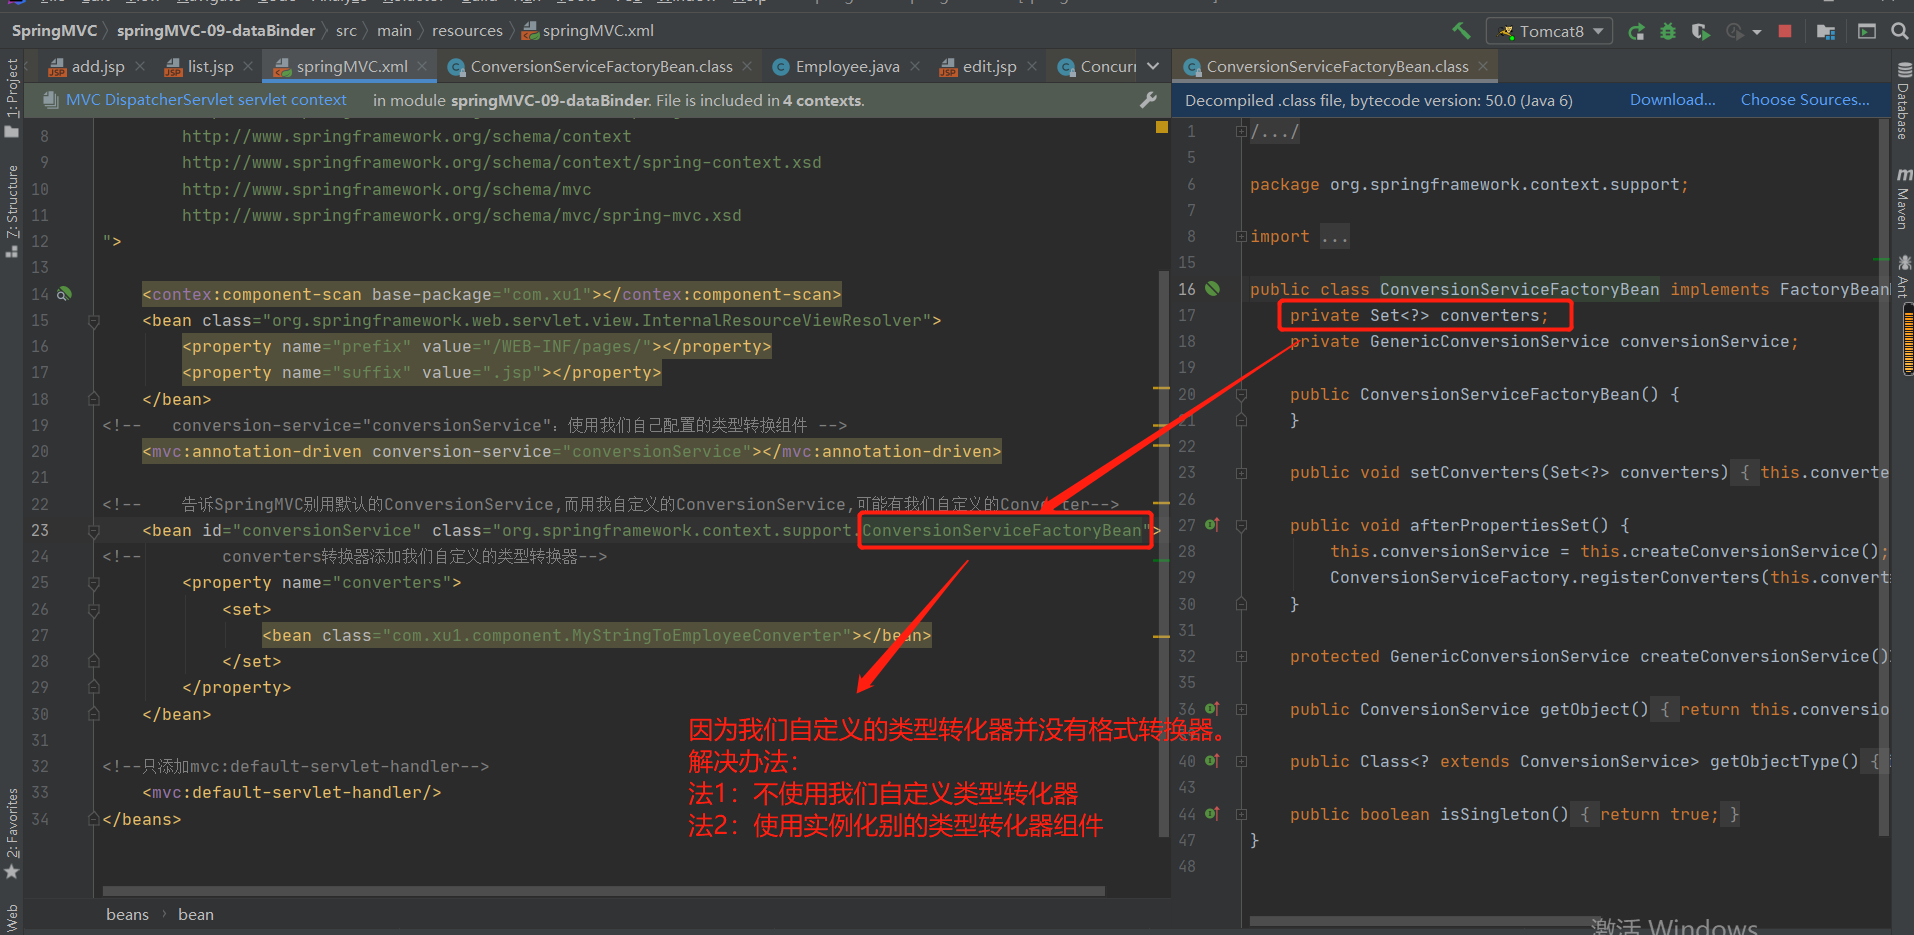Screen dimensions: 1914x935
Task: Click the Build Project hammer icon
Action: pos(1461,31)
